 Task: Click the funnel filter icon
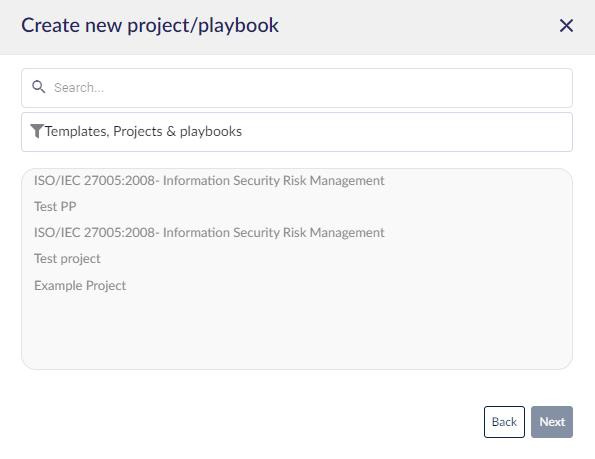pyautogui.click(x=37, y=131)
